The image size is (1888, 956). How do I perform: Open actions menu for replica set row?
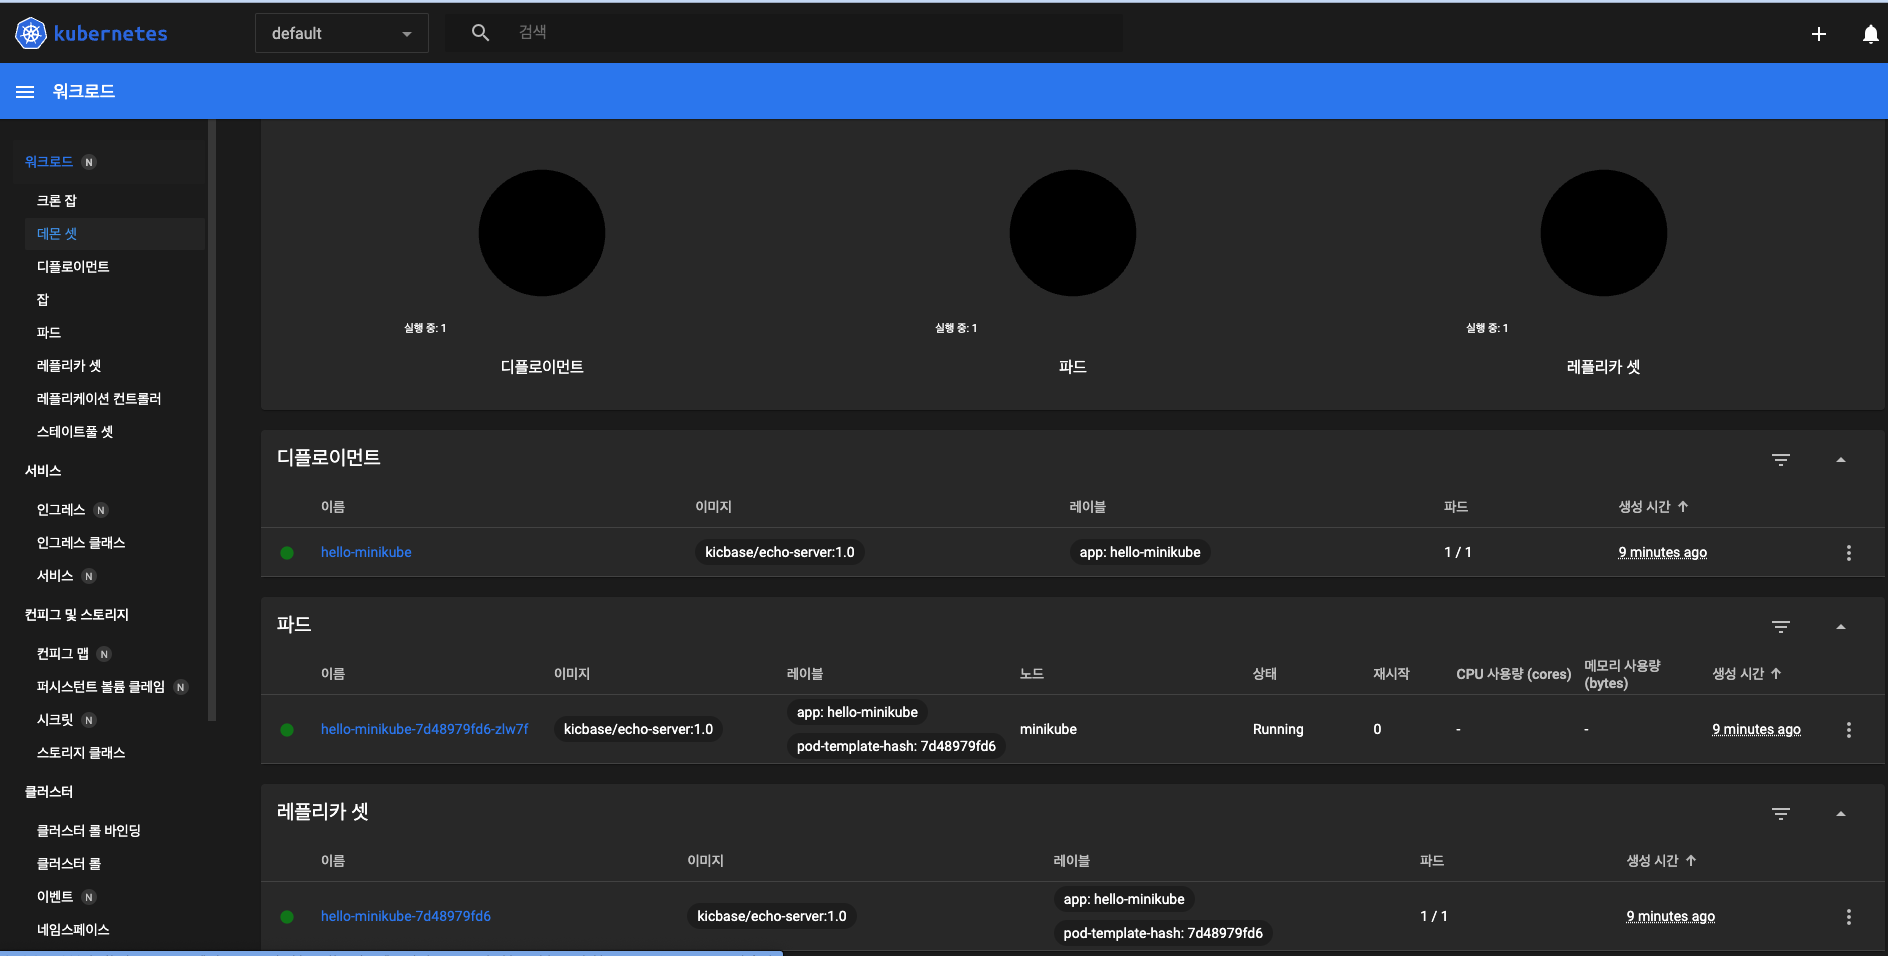tap(1848, 917)
